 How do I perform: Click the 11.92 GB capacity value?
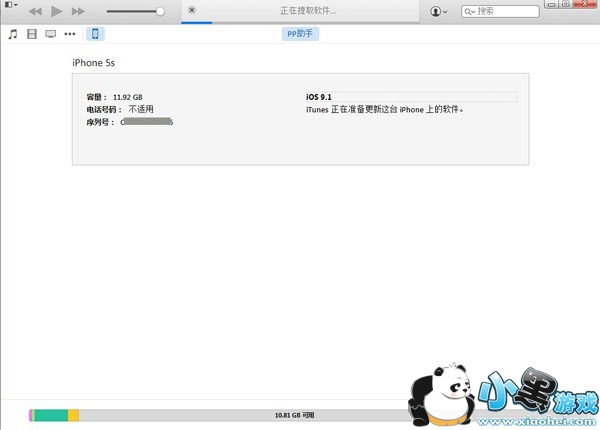(x=128, y=97)
